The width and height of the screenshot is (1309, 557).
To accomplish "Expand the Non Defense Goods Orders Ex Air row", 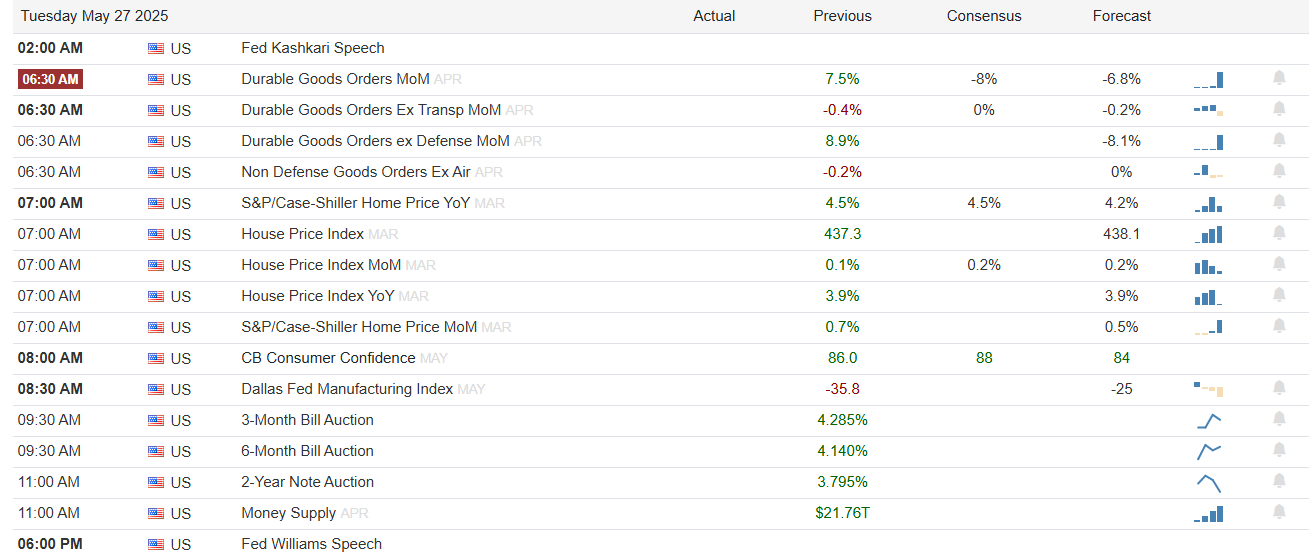I will (x=660, y=172).
